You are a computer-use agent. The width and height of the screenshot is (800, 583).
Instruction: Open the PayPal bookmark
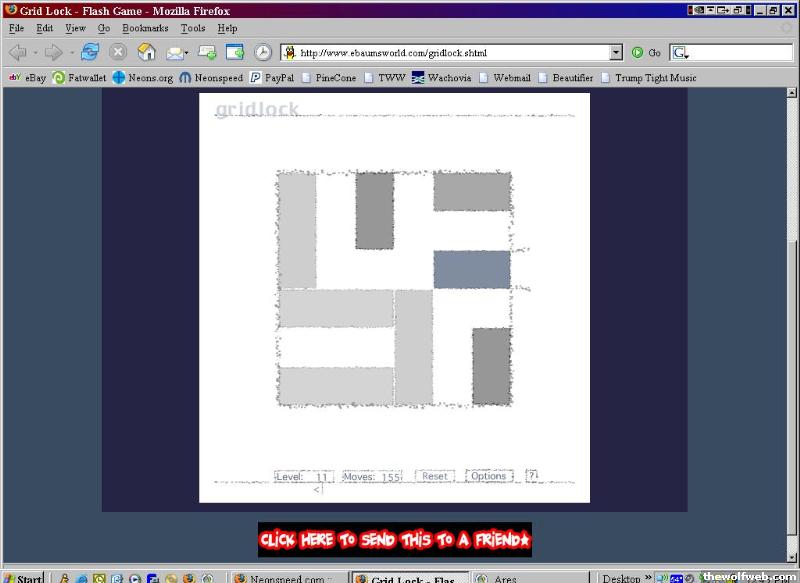pyautogui.click(x=271, y=77)
